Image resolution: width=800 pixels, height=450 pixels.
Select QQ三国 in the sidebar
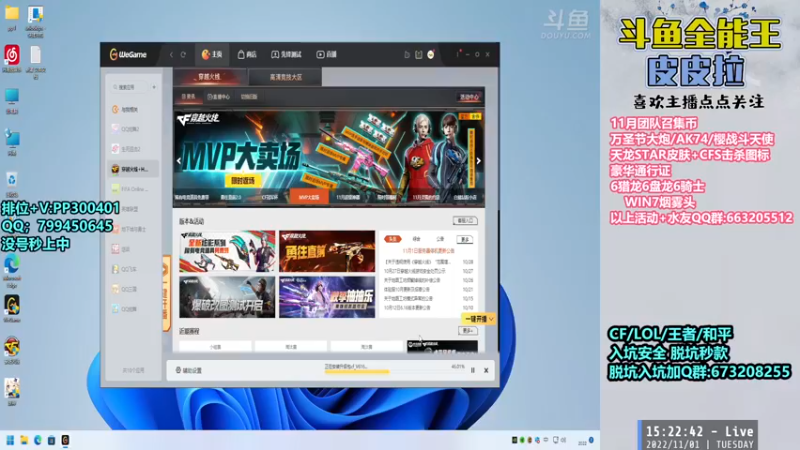coord(133,289)
